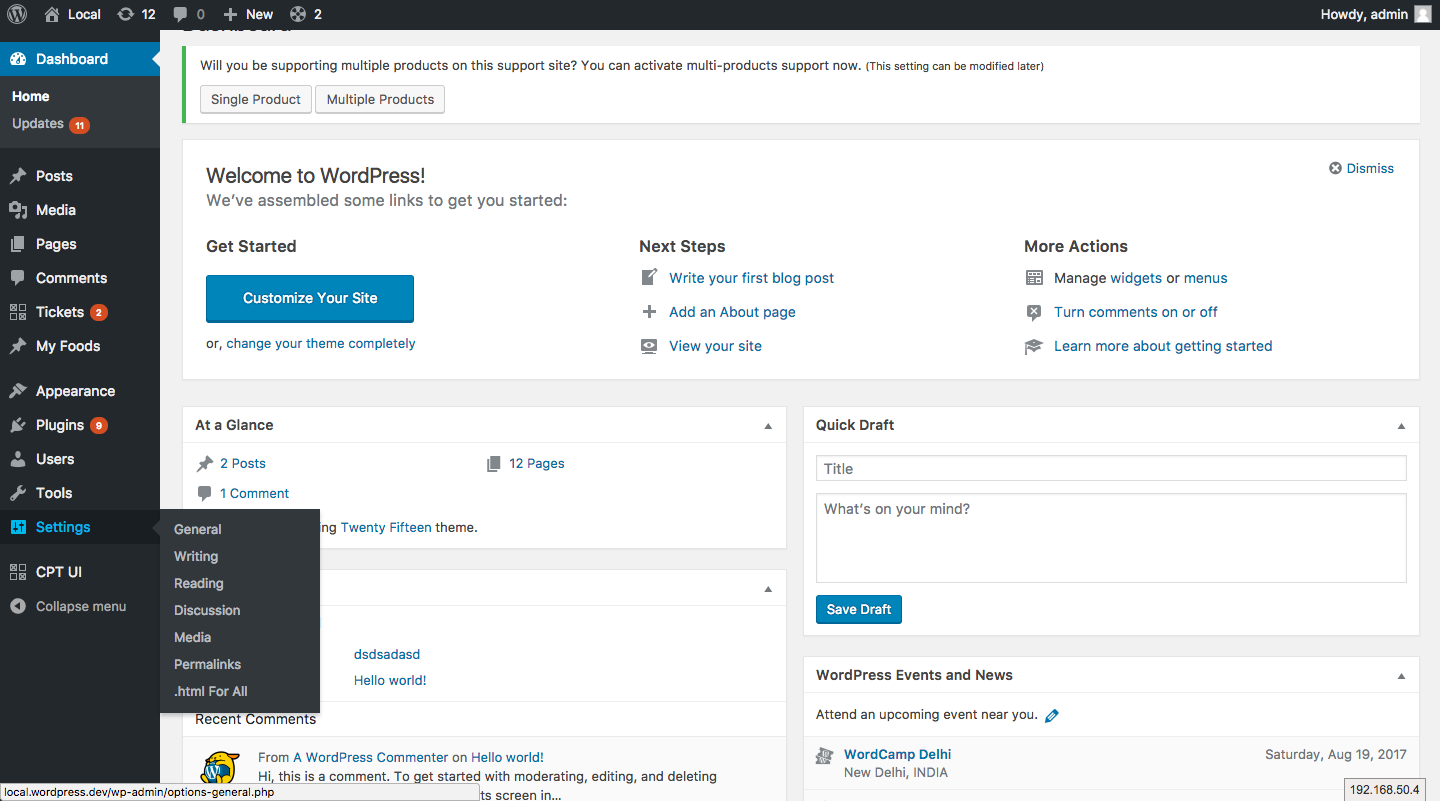Open the WordCamp Delhi event link
This screenshot has width=1440, height=801.
(x=897, y=754)
